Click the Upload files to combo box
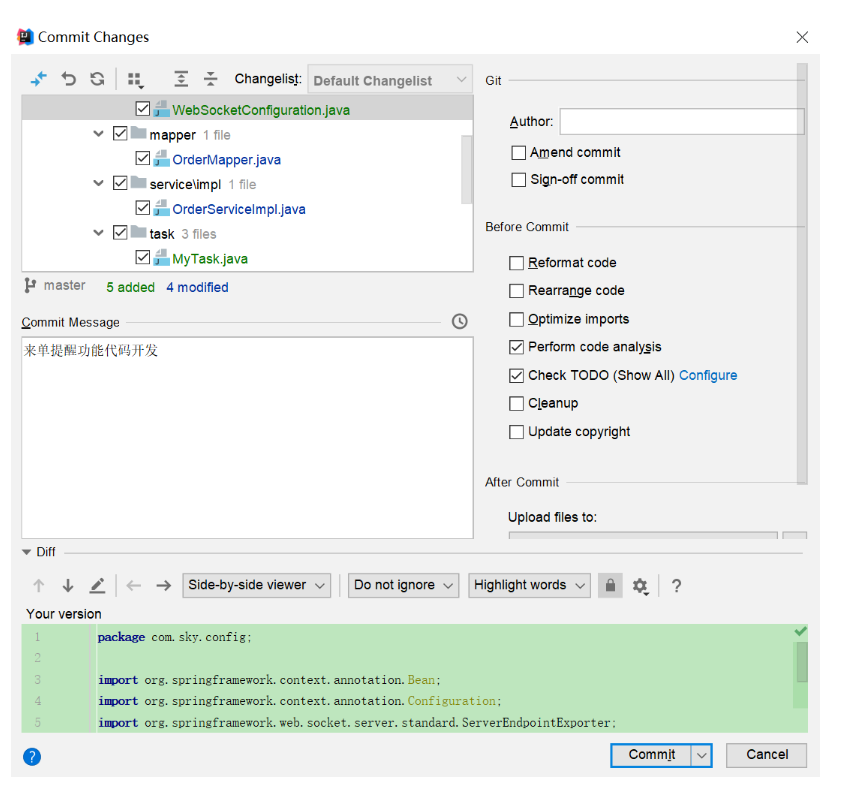This screenshot has height=795, width=843. point(643,535)
